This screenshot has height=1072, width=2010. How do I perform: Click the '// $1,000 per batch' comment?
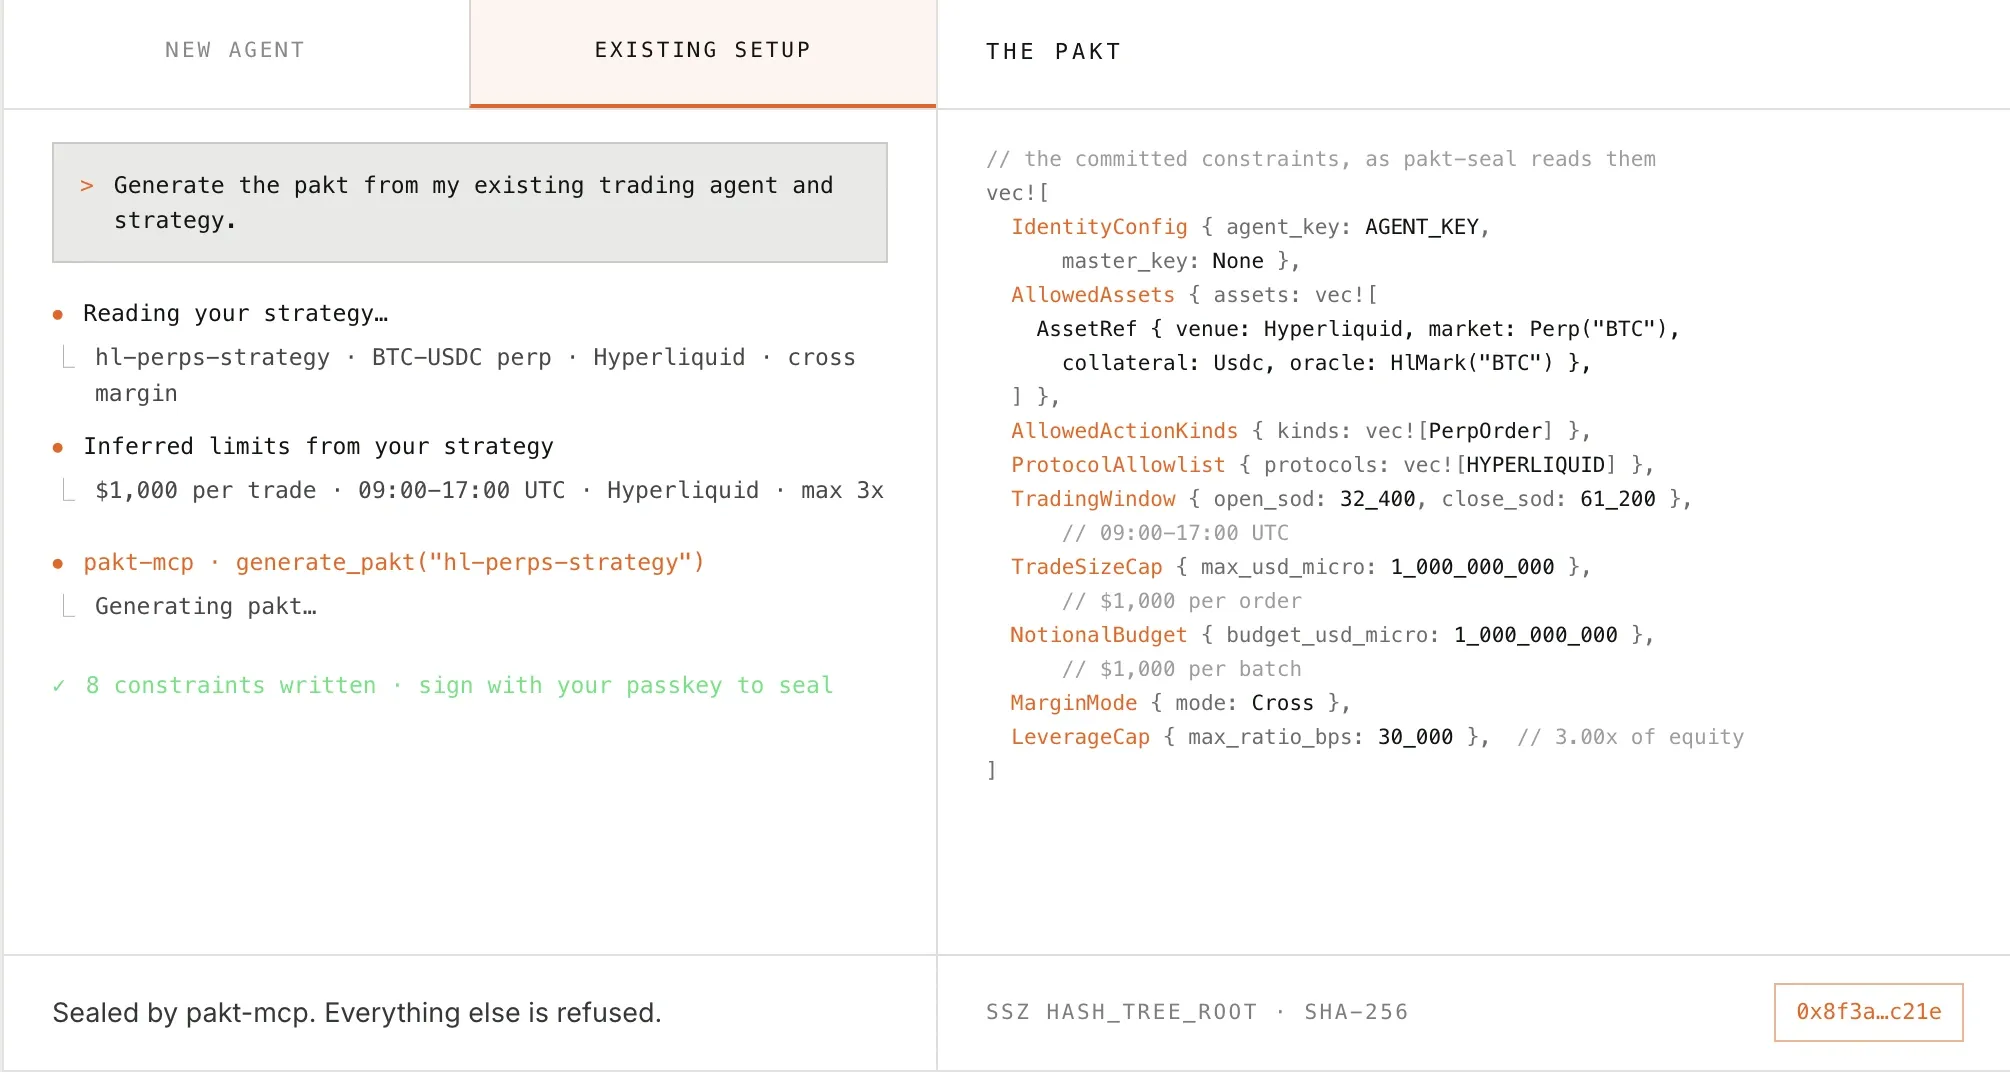1182,669
